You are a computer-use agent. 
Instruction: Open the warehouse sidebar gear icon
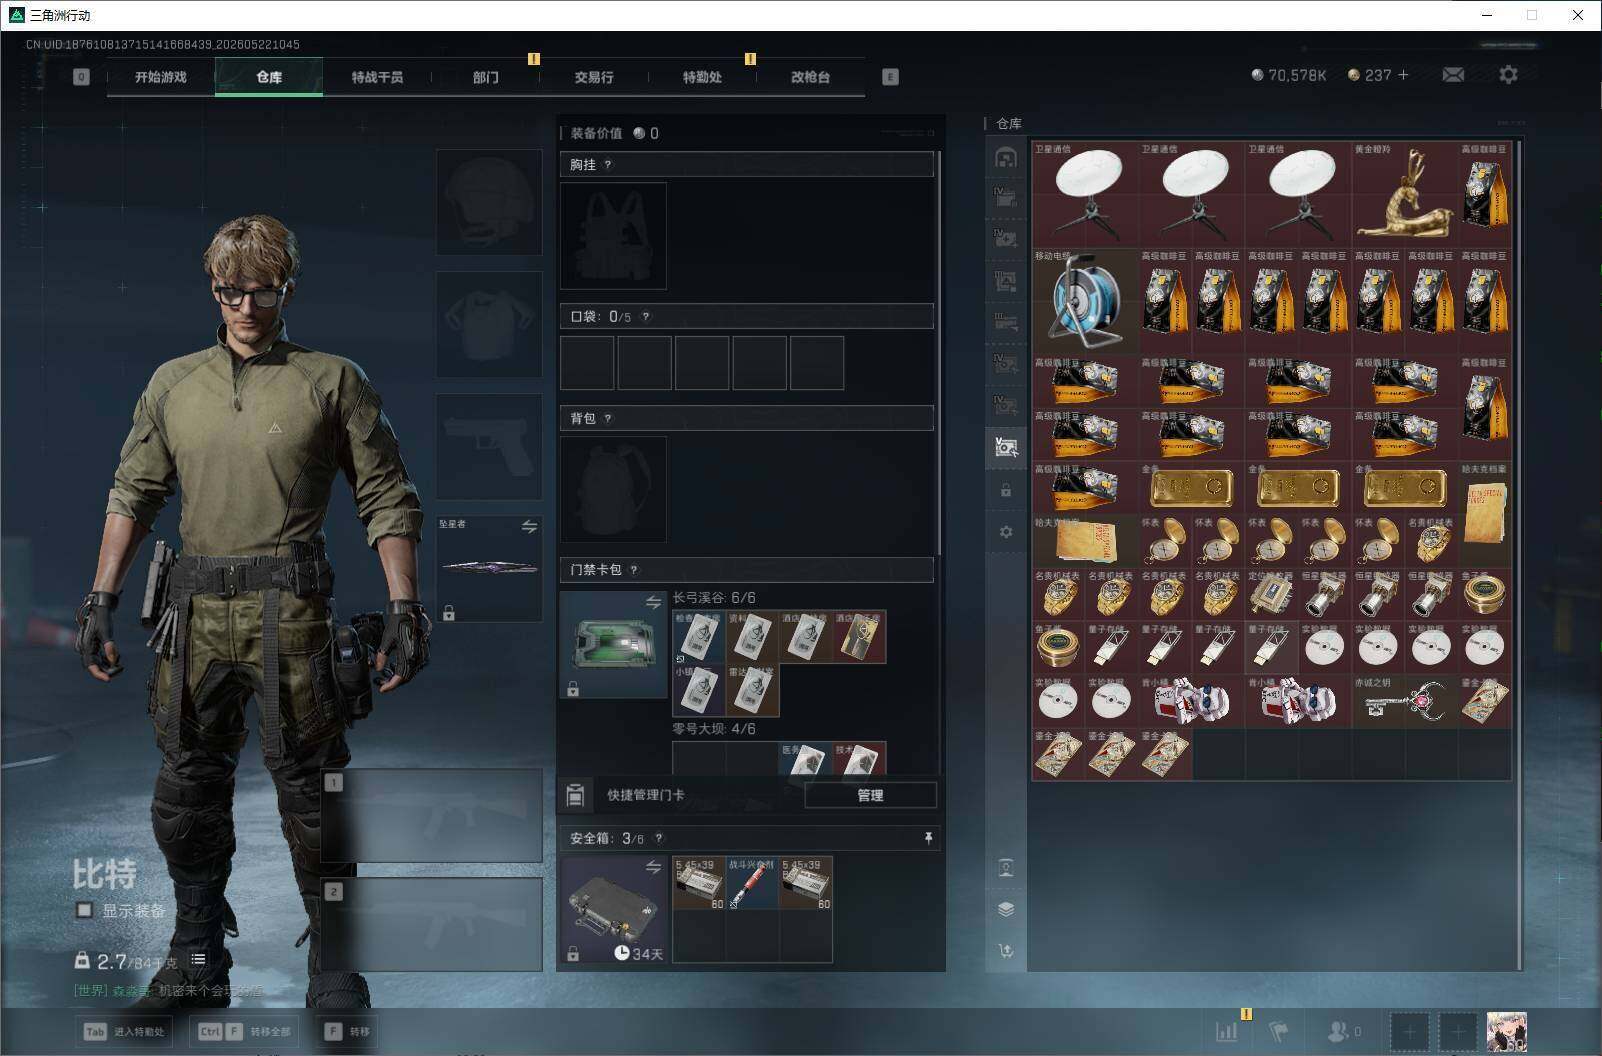1006,532
